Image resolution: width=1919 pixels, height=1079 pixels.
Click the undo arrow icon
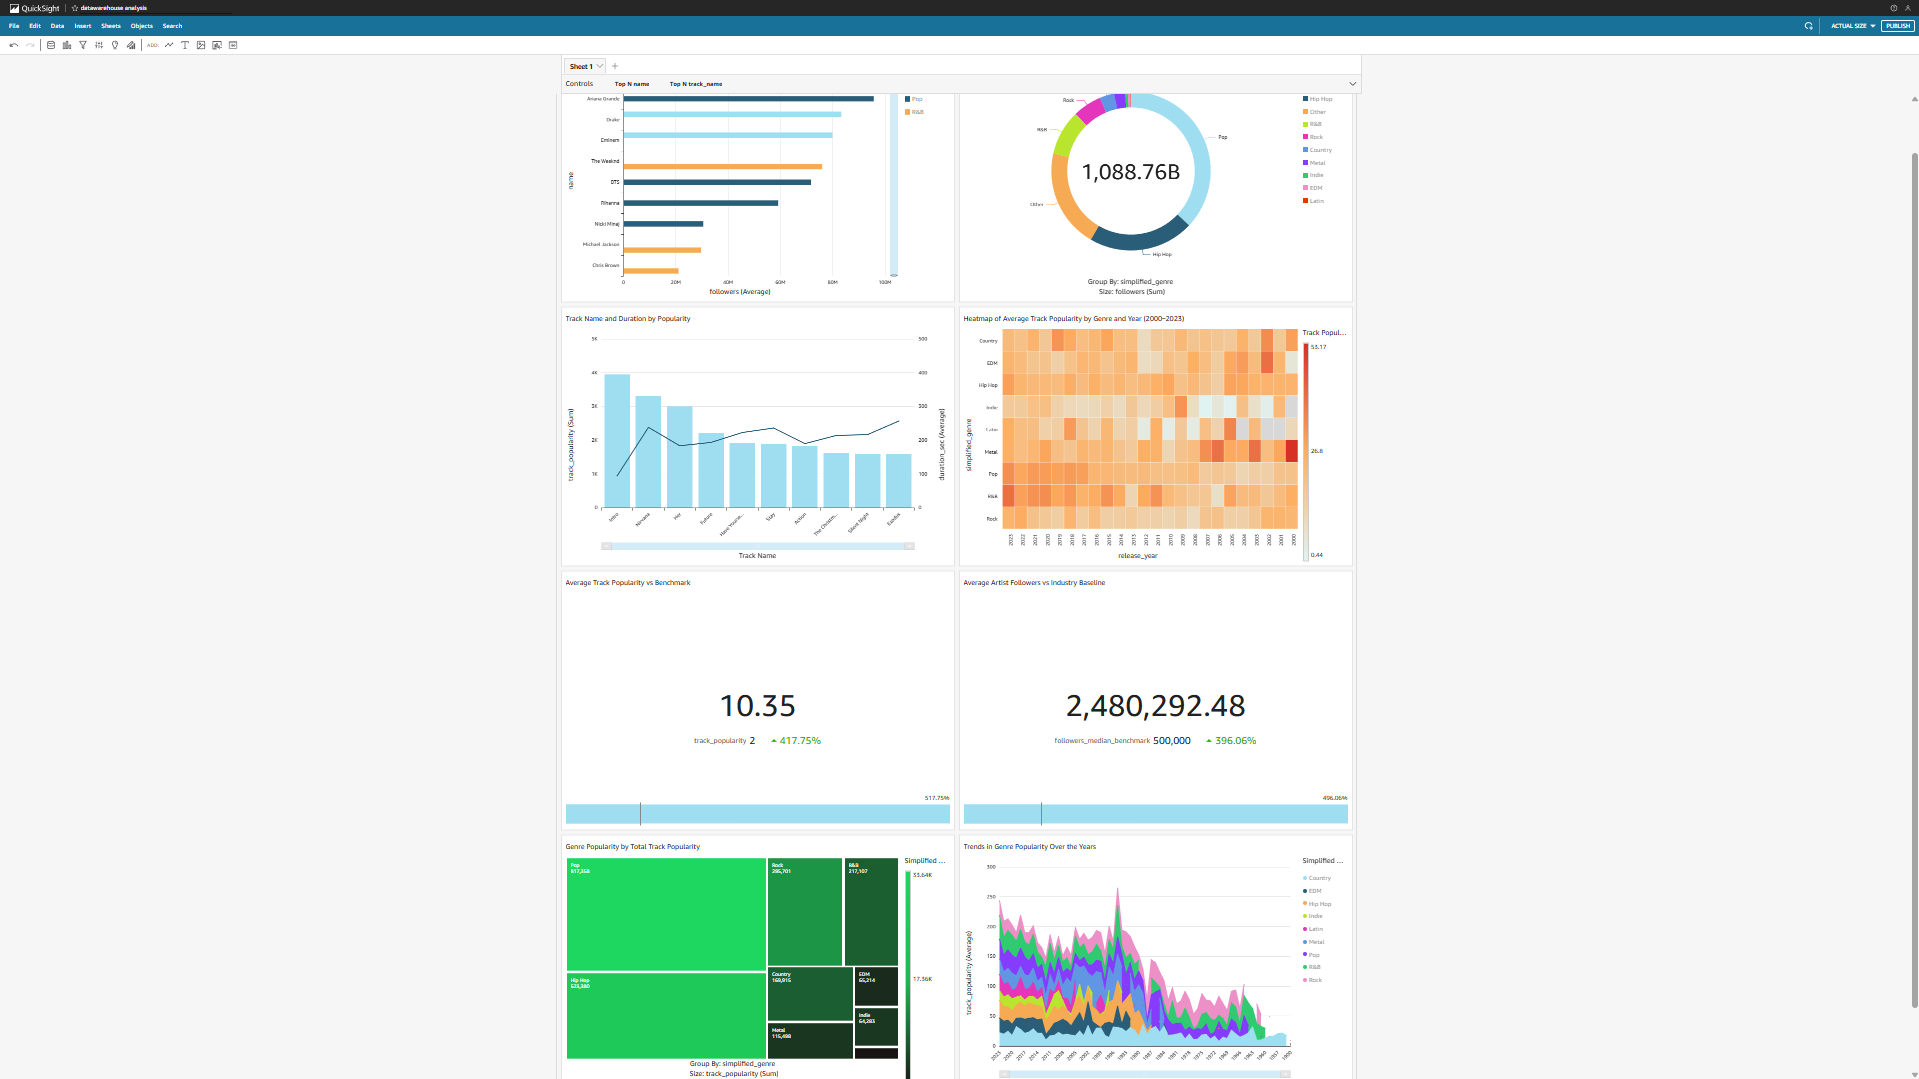[x=14, y=45]
